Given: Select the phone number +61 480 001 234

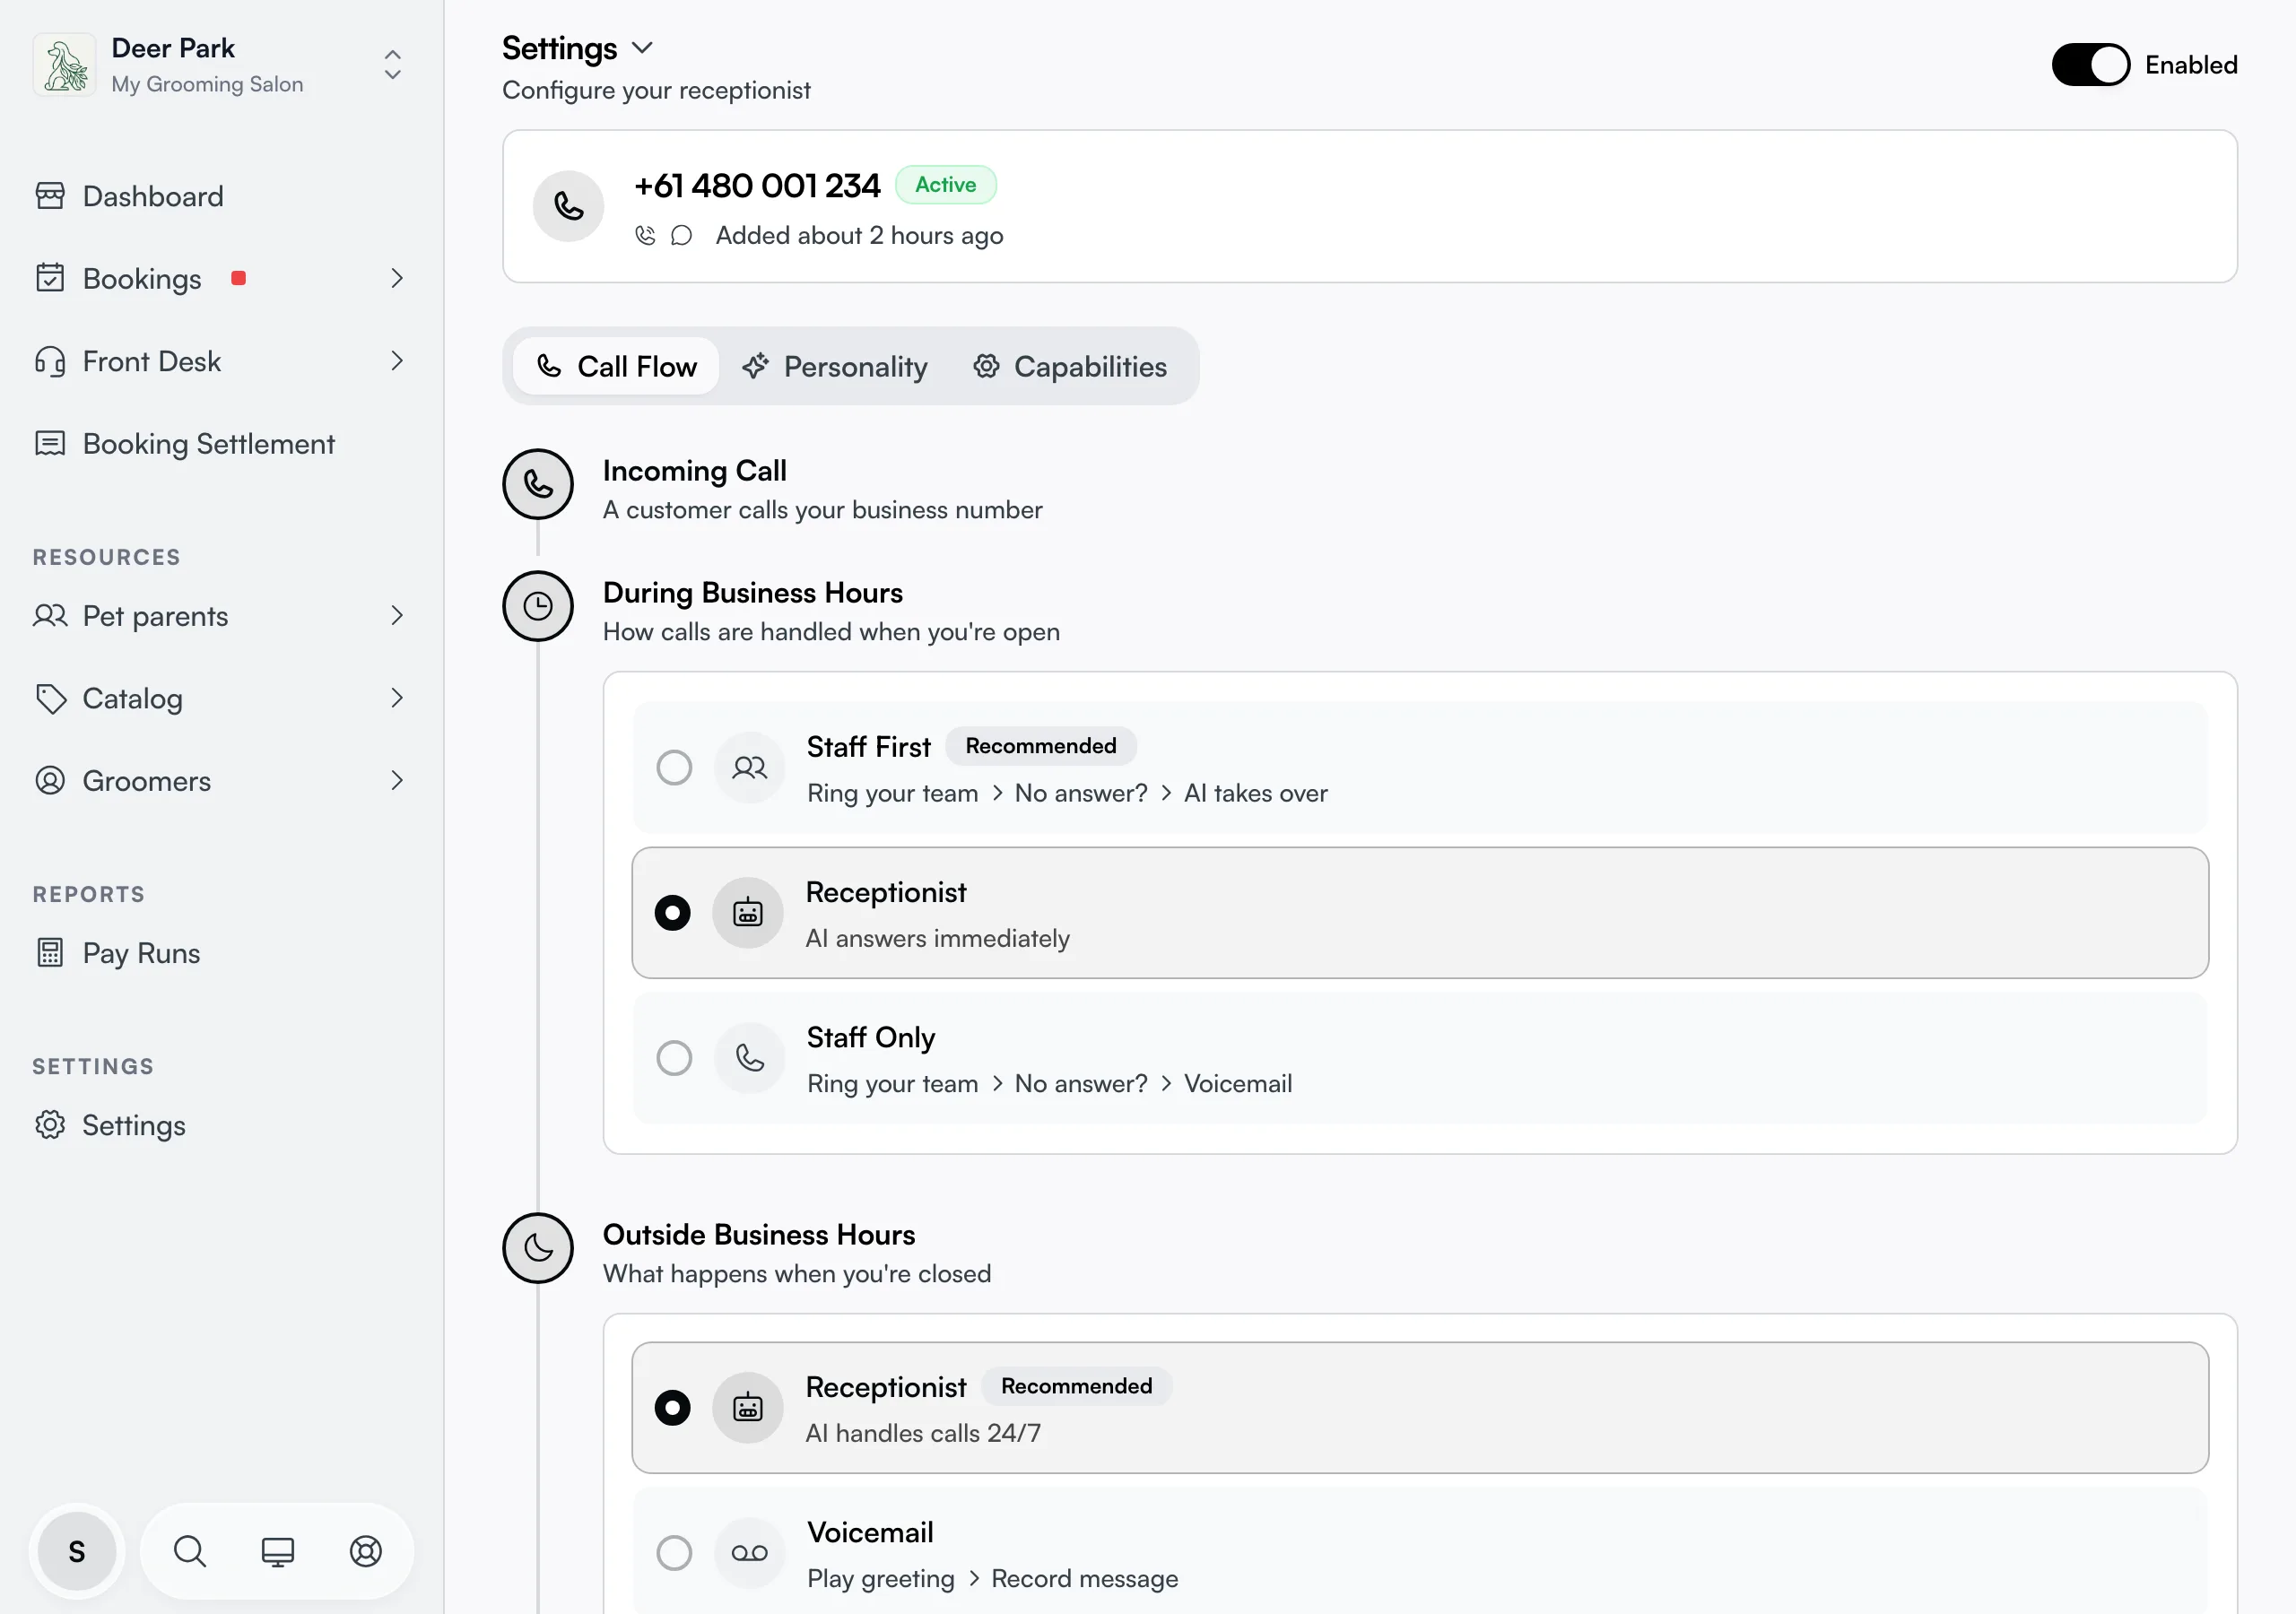Looking at the screenshot, I should pyautogui.click(x=757, y=185).
